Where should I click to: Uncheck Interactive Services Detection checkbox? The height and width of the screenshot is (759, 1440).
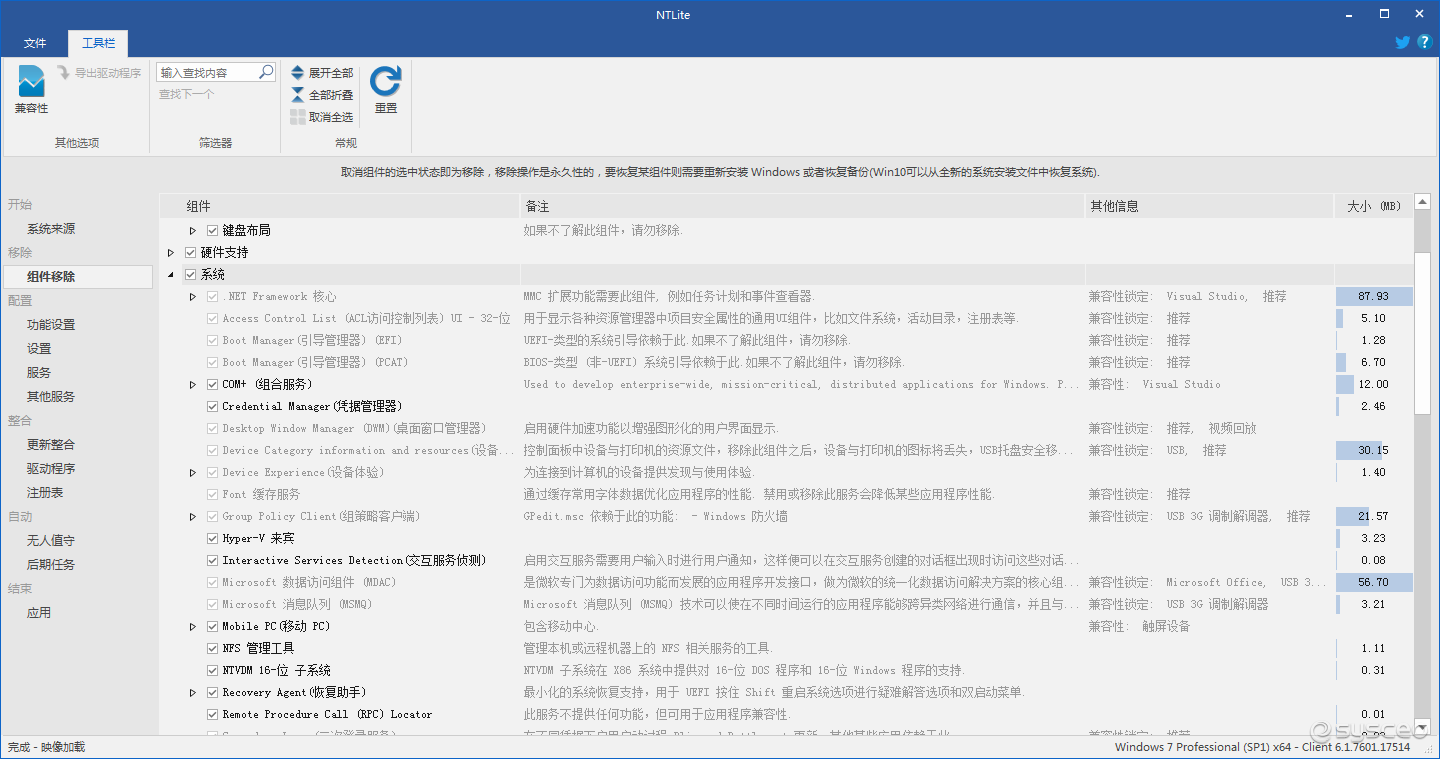pos(212,561)
